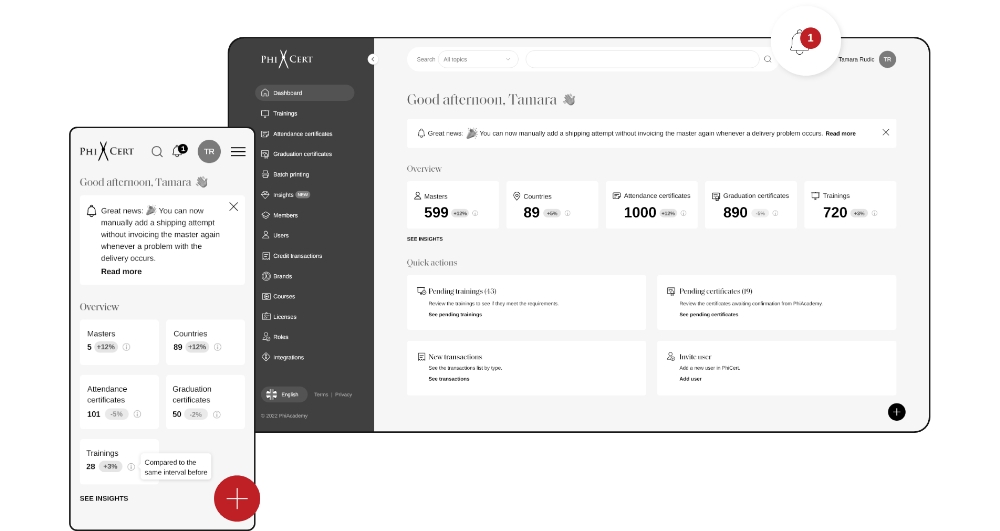This screenshot has width=1000, height=531.
Task: Tap the mobile search icon
Action: point(157,152)
